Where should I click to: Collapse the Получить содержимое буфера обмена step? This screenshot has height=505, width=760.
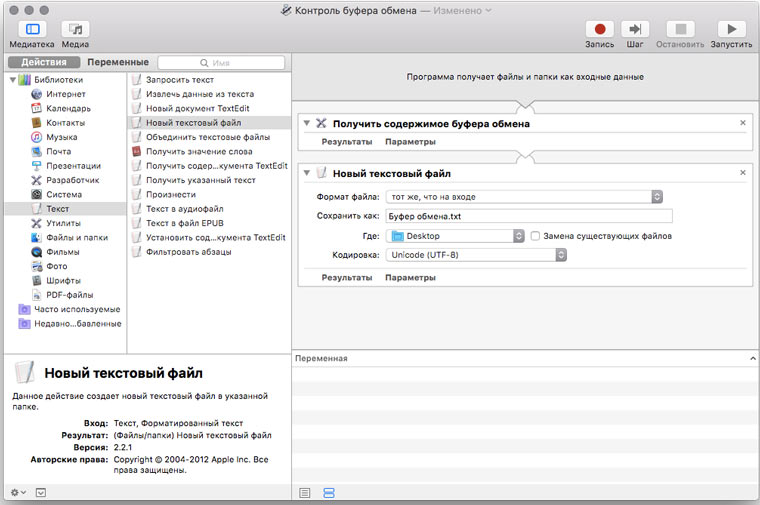point(306,123)
